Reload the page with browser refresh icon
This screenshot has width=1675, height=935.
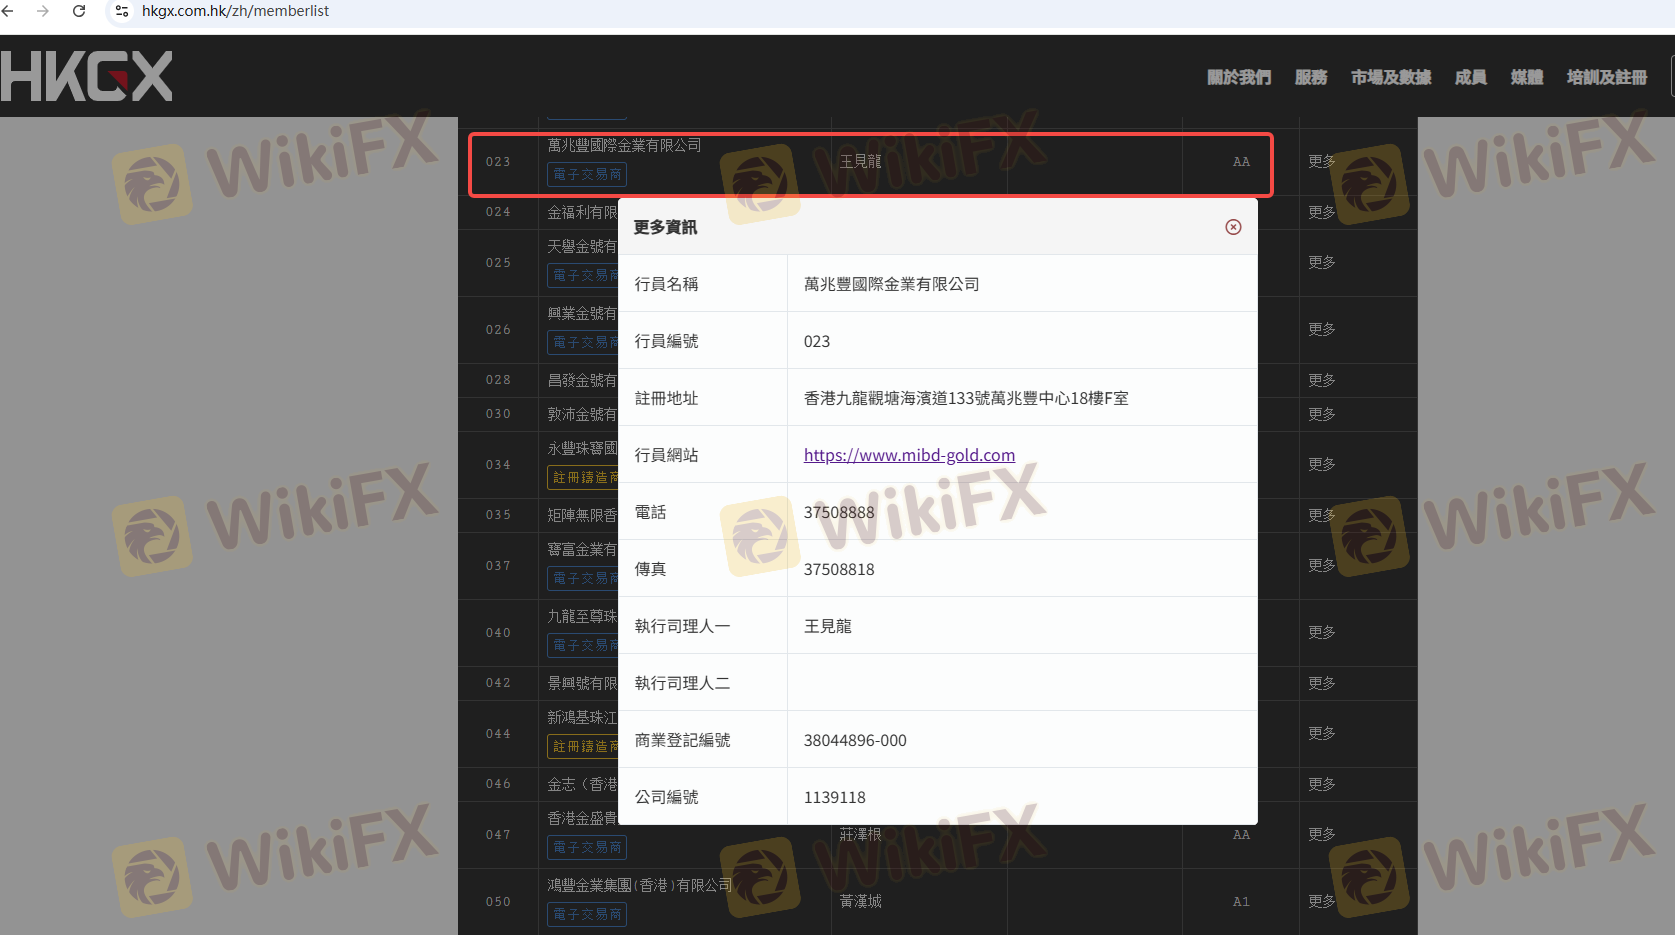pos(79,11)
